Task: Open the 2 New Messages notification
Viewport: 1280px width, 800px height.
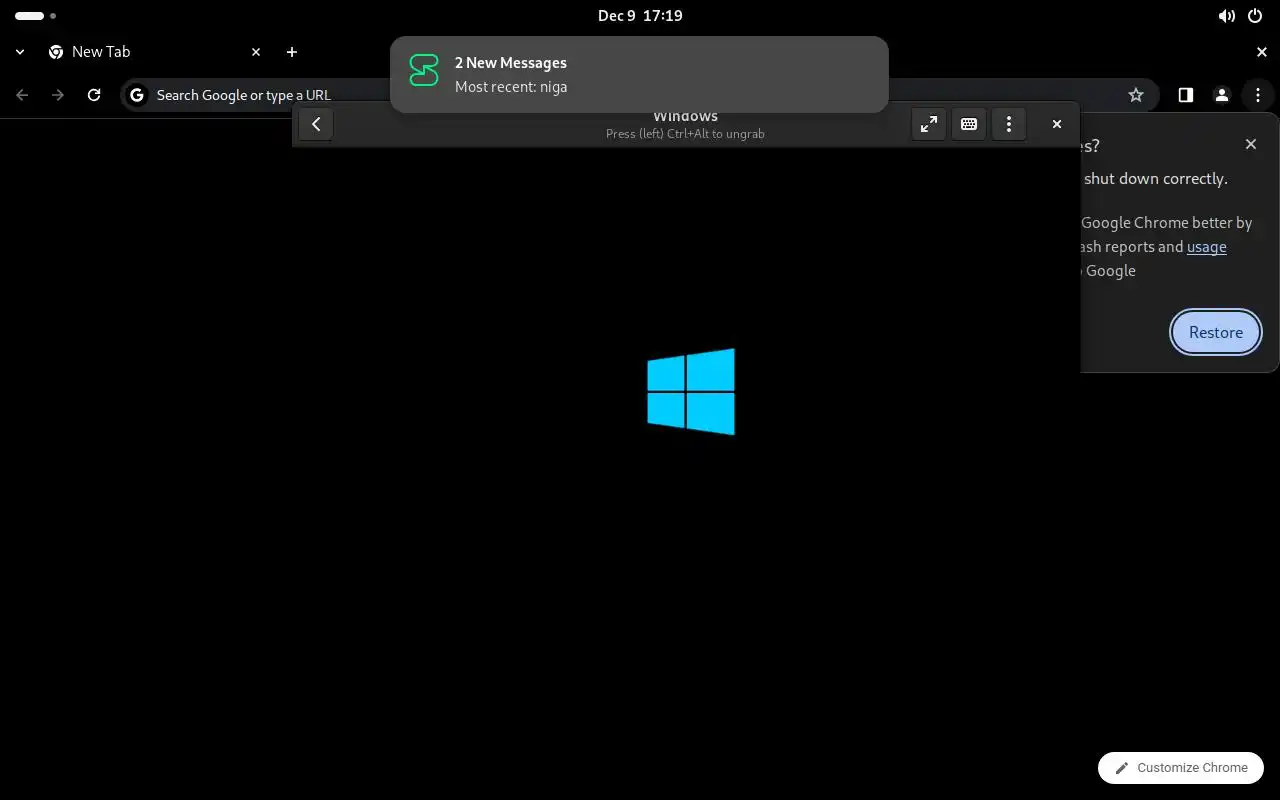Action: pos(639,75)
